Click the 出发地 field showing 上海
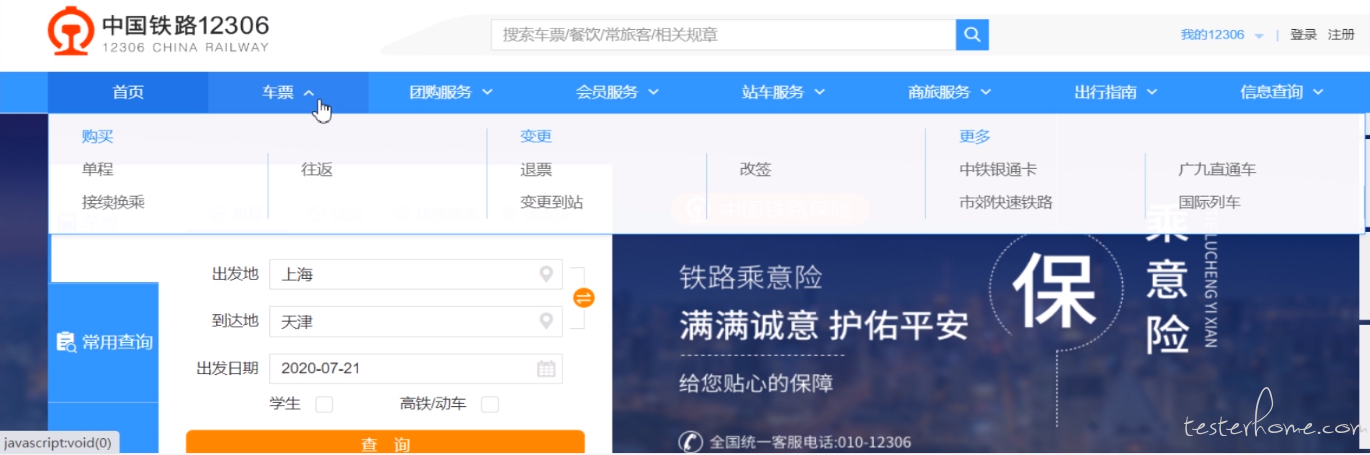The width and height of the screenshot is (1370, 455). [415, 274]
